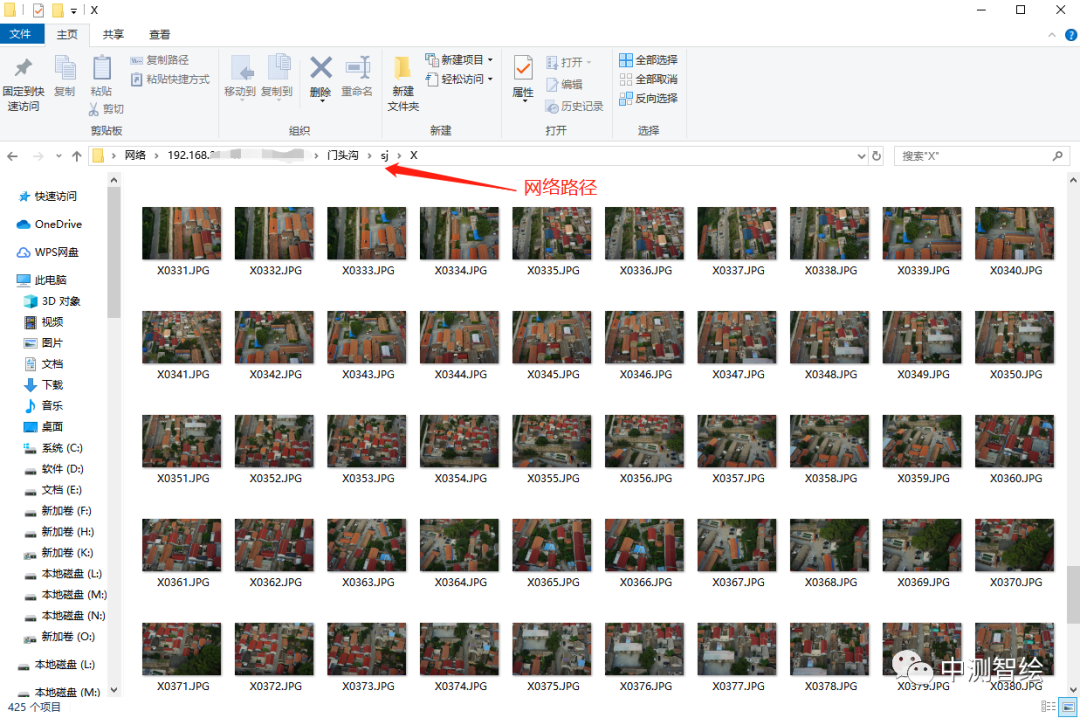This screenshot has height=718, width=1080.
Task: Collapse the ribbon with the chevron
Action: [1052, 34]
